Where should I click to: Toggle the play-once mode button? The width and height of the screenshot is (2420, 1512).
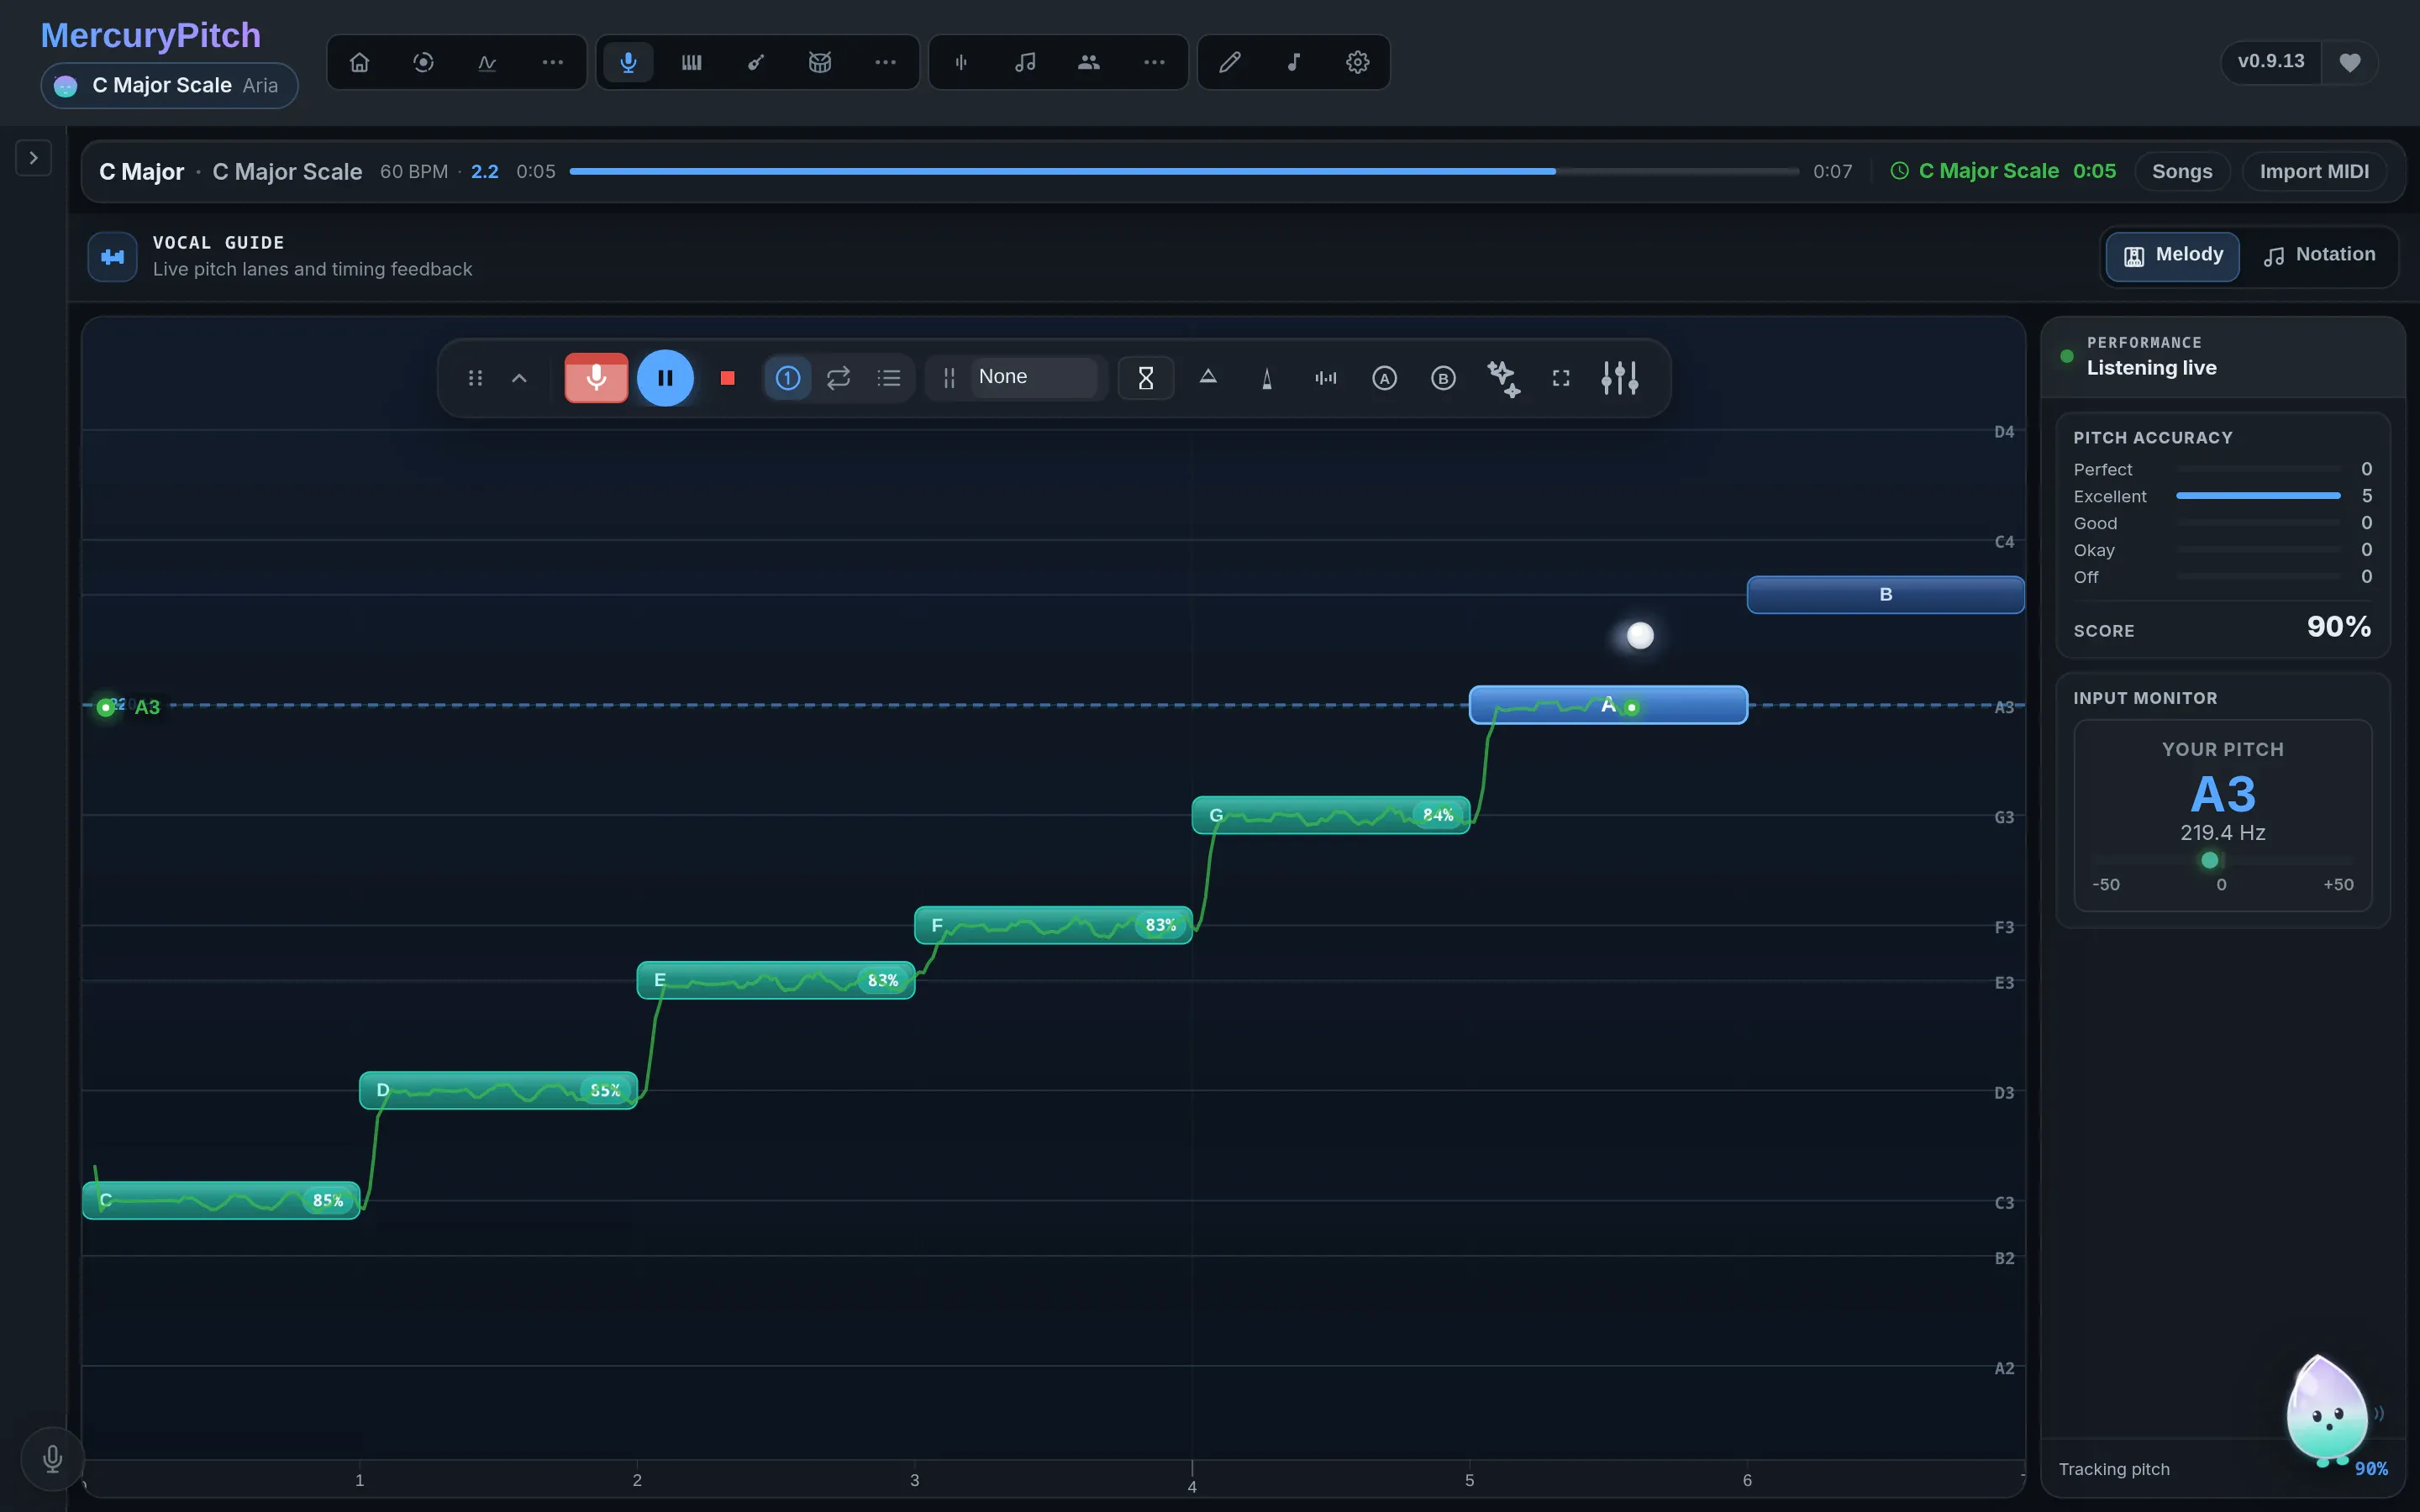[x=788, y=378]
